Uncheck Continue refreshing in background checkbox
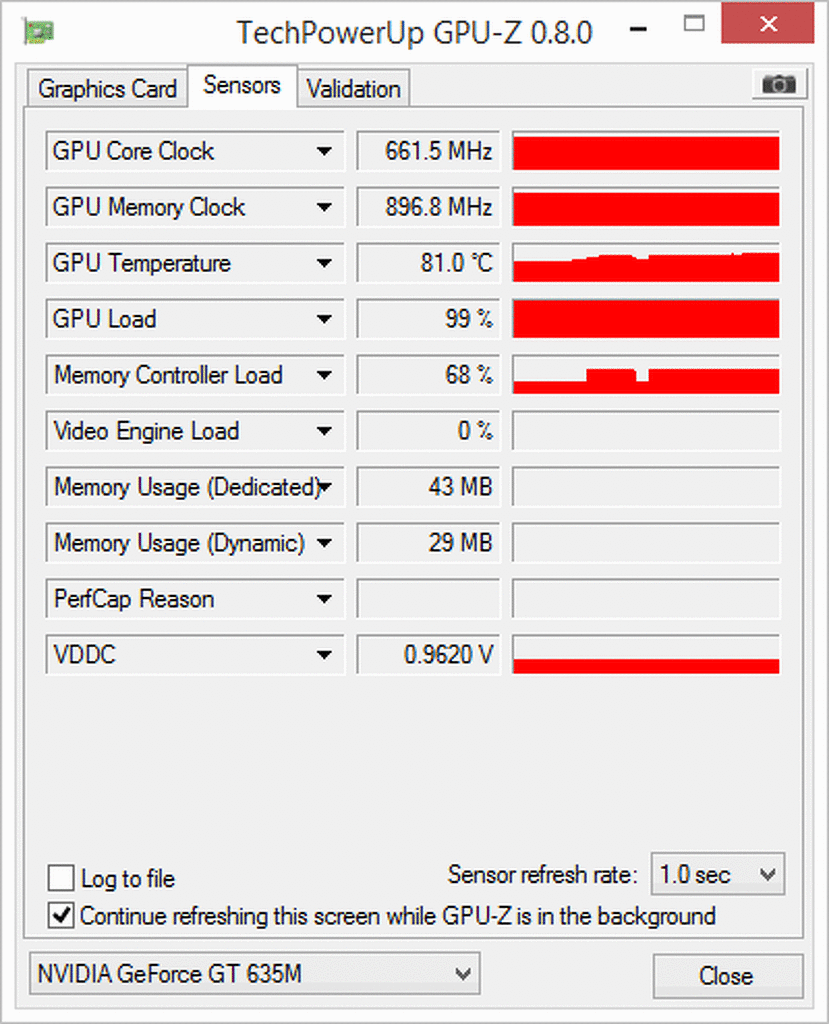This screenshot has width=829, height=1024. point(62,914)
